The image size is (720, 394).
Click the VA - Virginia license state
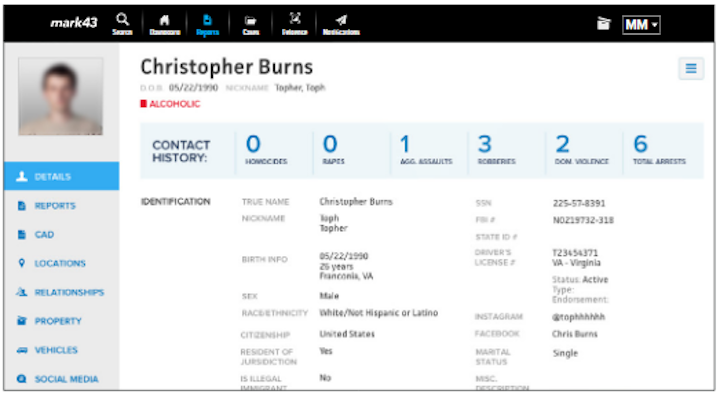point(576,263)
